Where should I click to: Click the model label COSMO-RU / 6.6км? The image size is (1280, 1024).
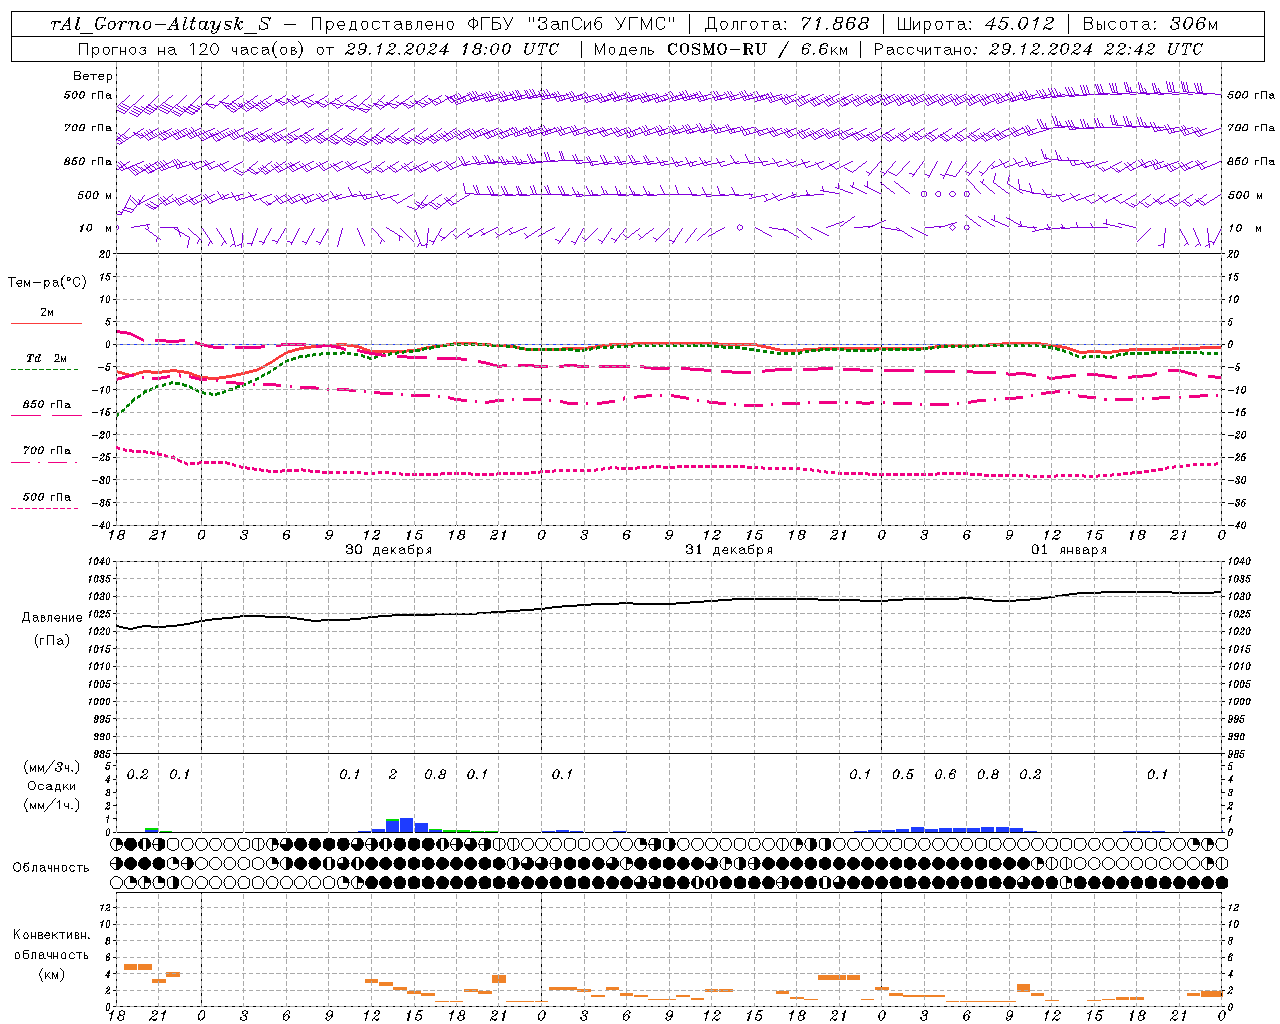click(x=758, y=49)
